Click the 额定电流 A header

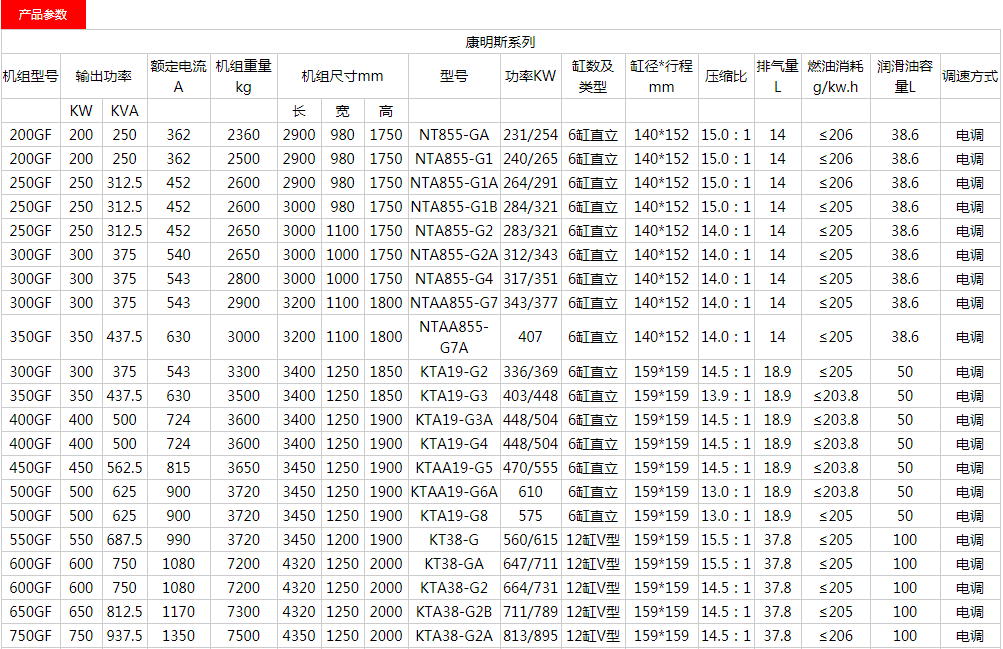point(178,76)
